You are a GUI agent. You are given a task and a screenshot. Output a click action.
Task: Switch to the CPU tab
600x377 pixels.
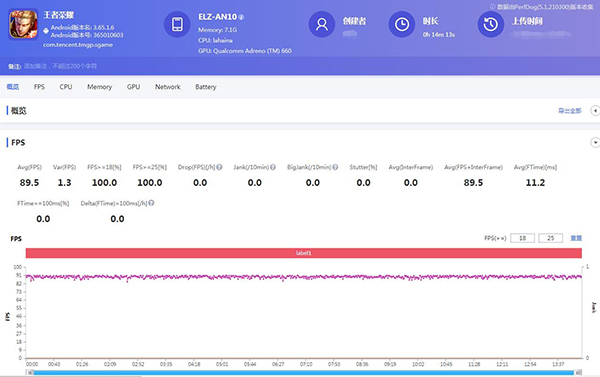coord(66,87)
